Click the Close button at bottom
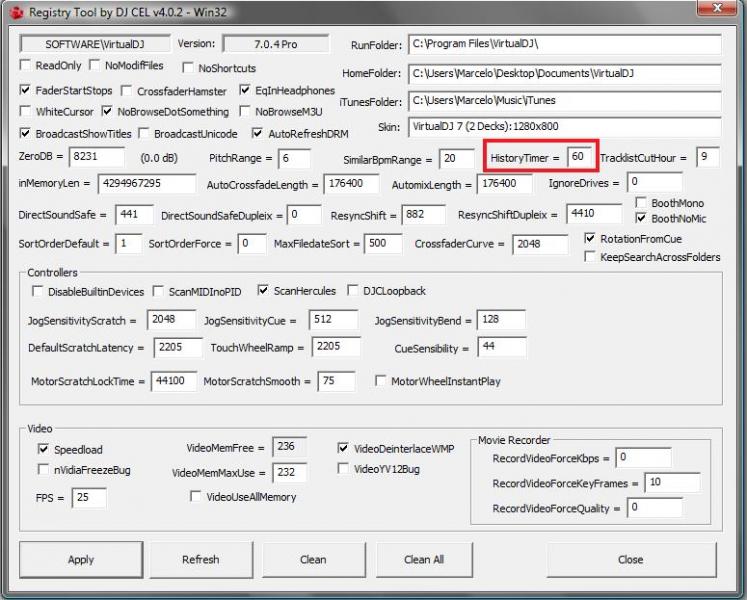The height and width of the screenshot is (600, 747). click(630, 559)
